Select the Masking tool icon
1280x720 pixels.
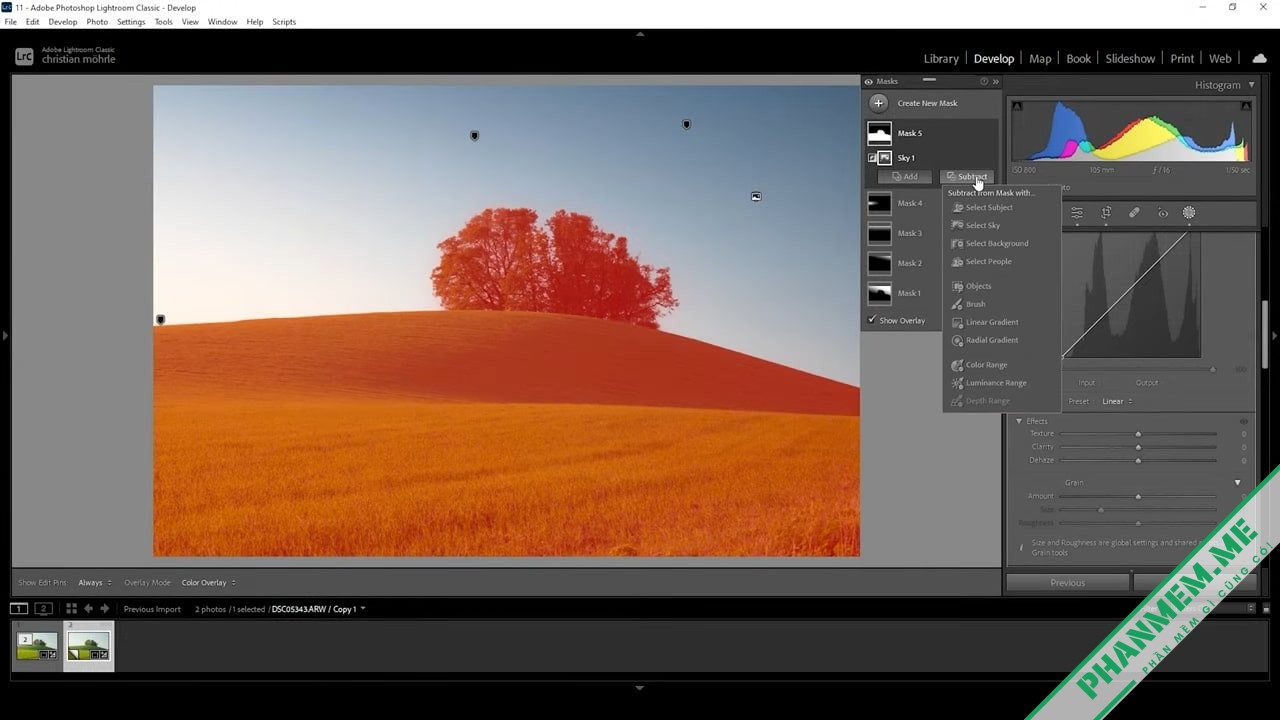1189,213
